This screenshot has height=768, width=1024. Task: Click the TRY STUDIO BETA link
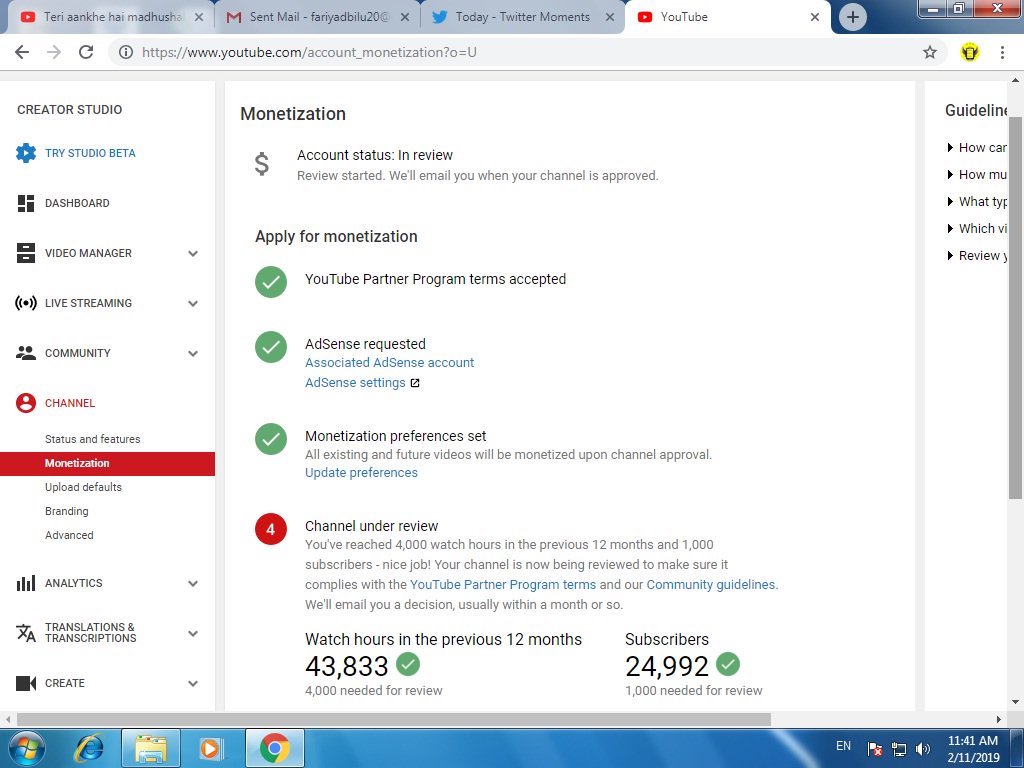point(90,153)
